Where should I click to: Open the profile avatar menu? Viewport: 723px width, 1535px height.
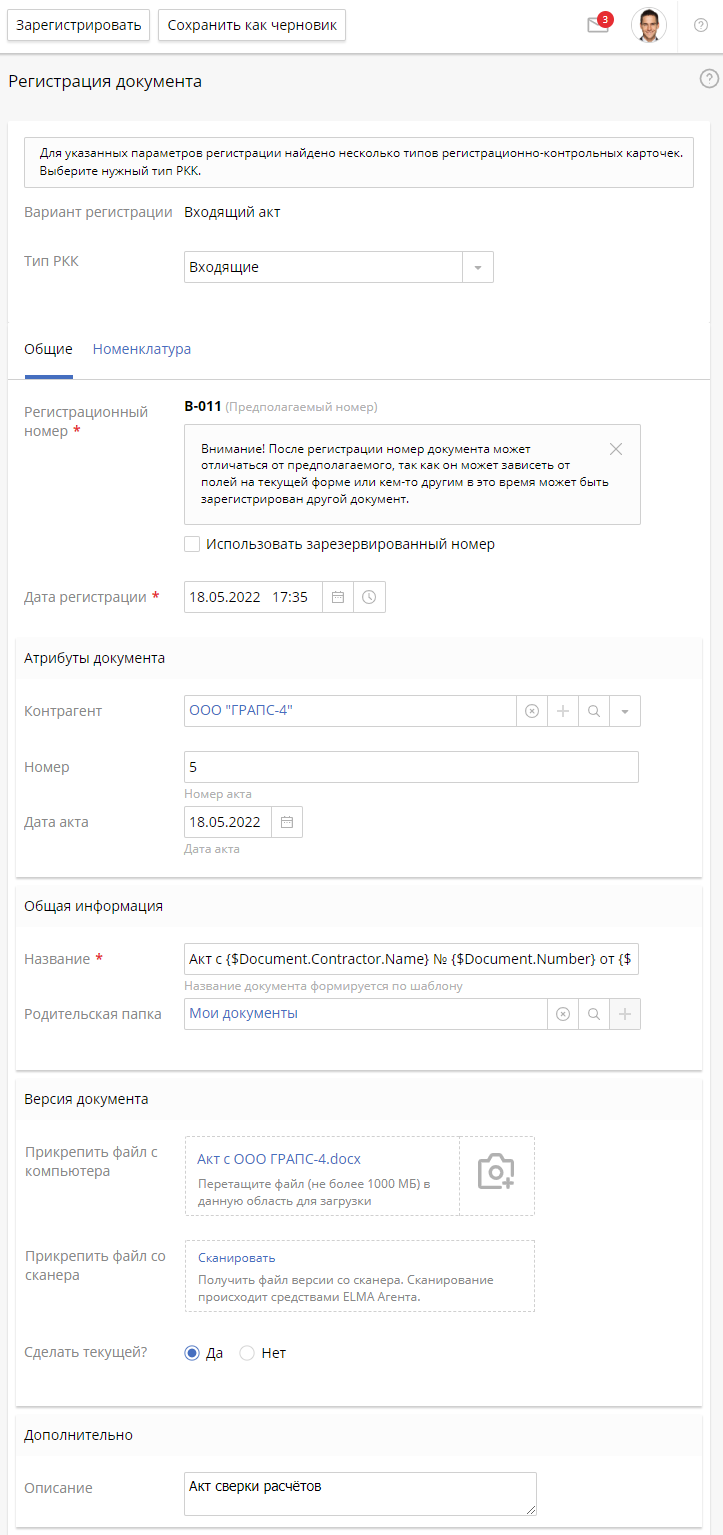tap(650, 25)
